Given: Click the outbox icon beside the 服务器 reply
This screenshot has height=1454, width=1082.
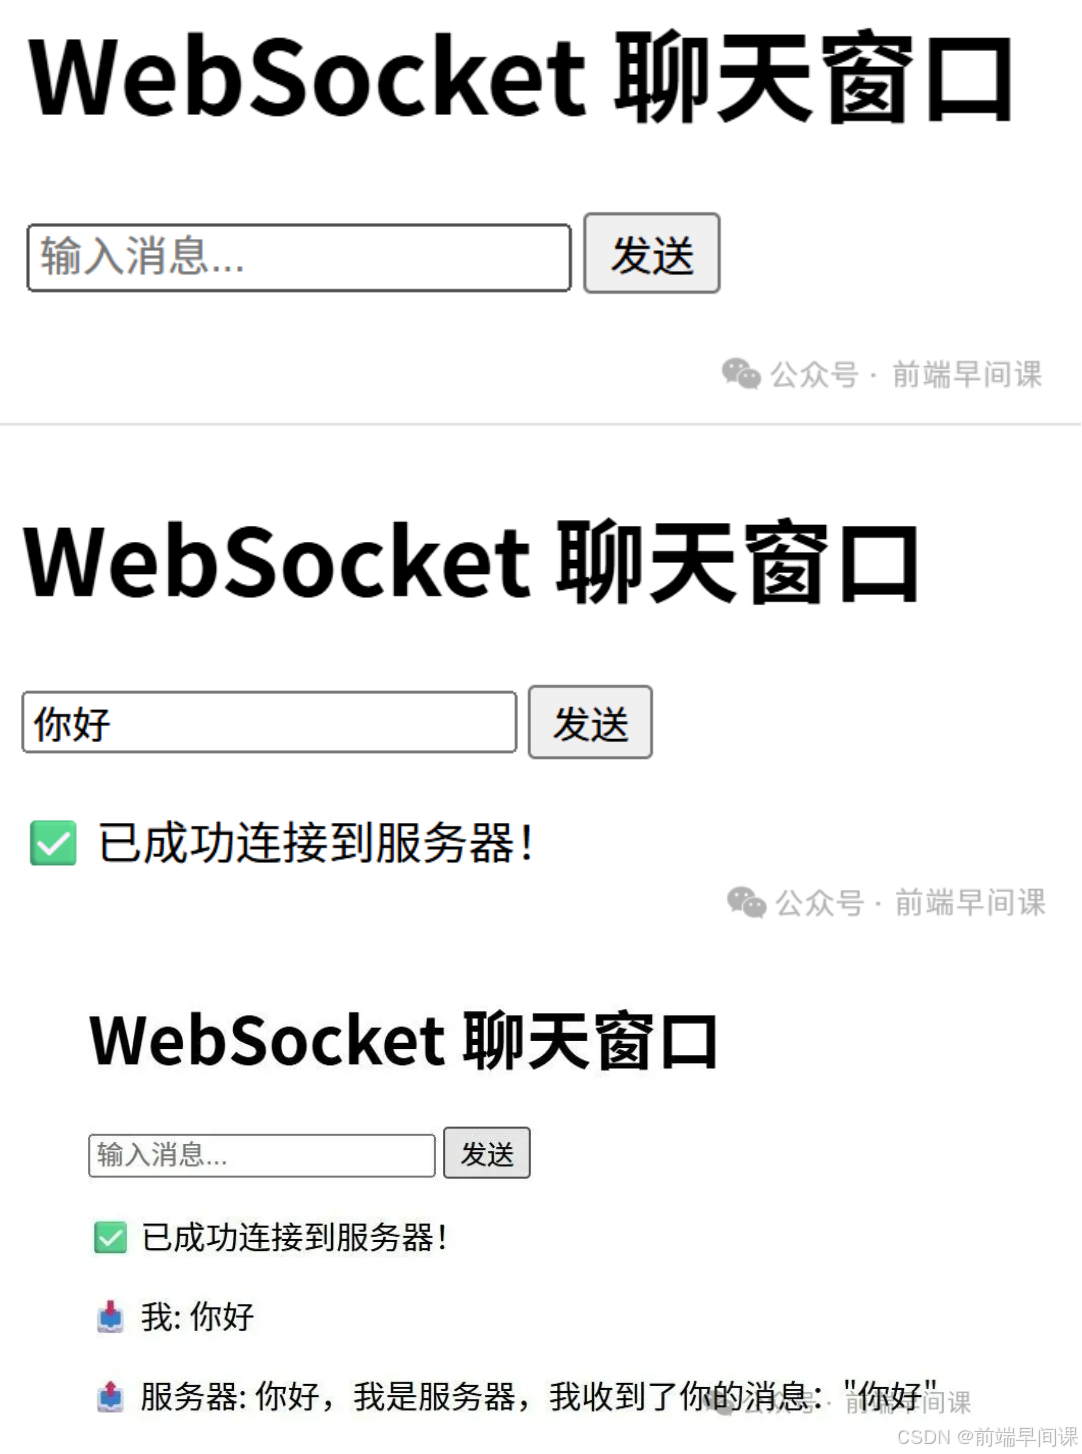Looking at the screenshot, I should point(110,1396).
